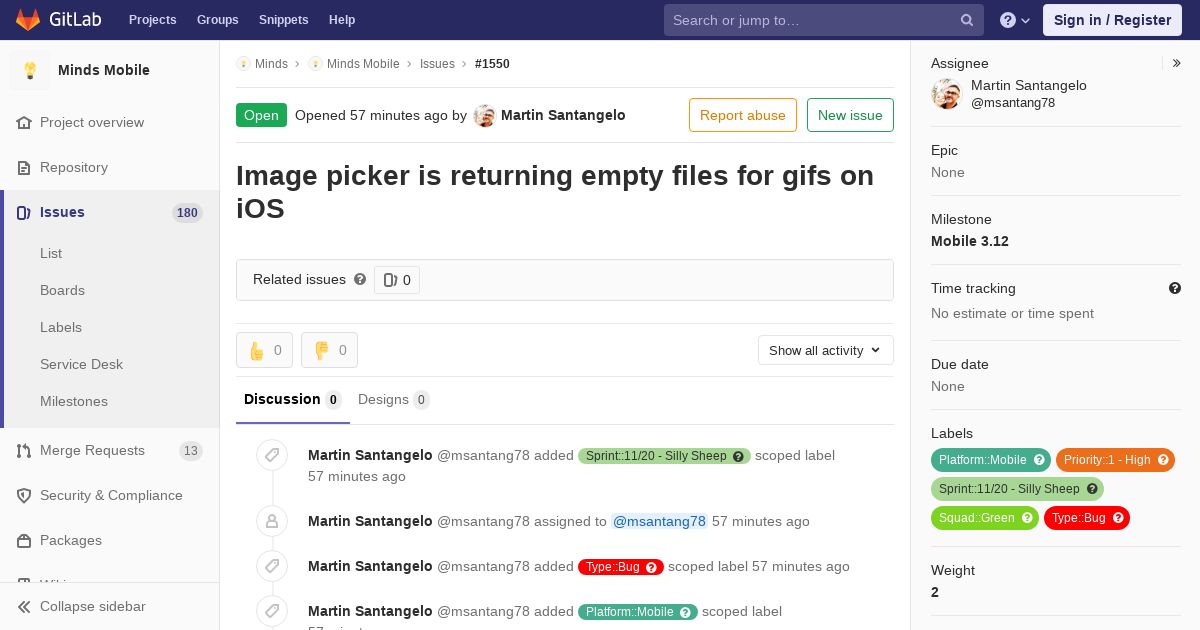Click the tag icon beside Type::Bug activity
This screenshot has height=630, width=1200.
272,566
